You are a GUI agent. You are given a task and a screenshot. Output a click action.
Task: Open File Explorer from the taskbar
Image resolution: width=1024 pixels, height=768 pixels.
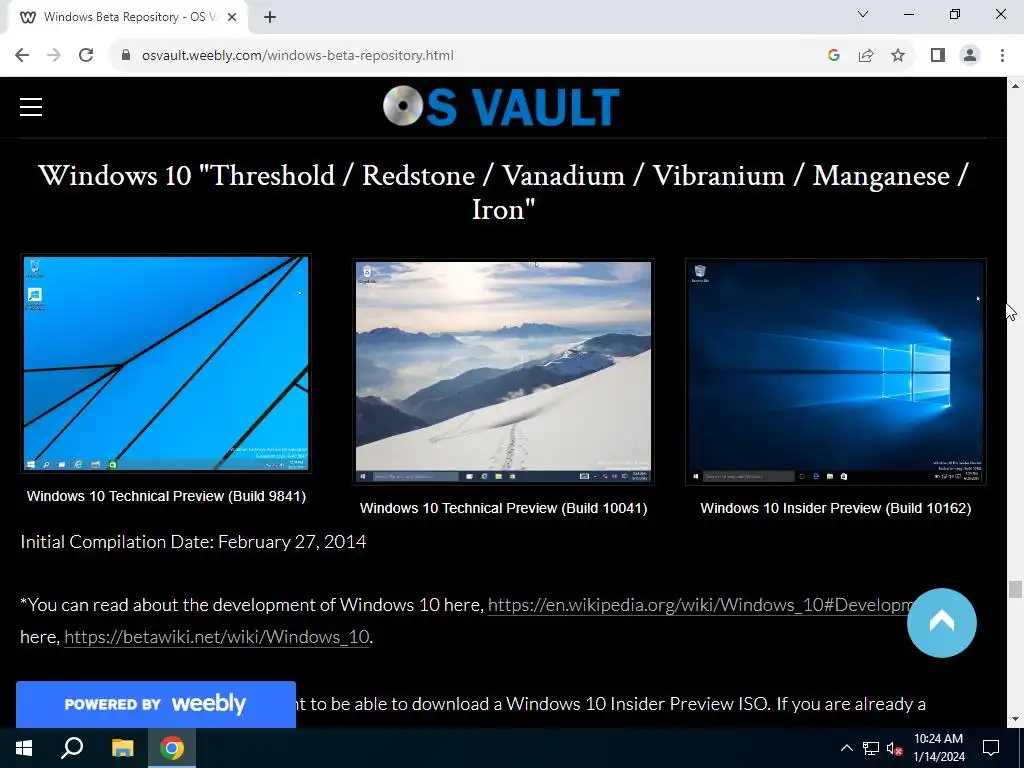tap(122, 748)
